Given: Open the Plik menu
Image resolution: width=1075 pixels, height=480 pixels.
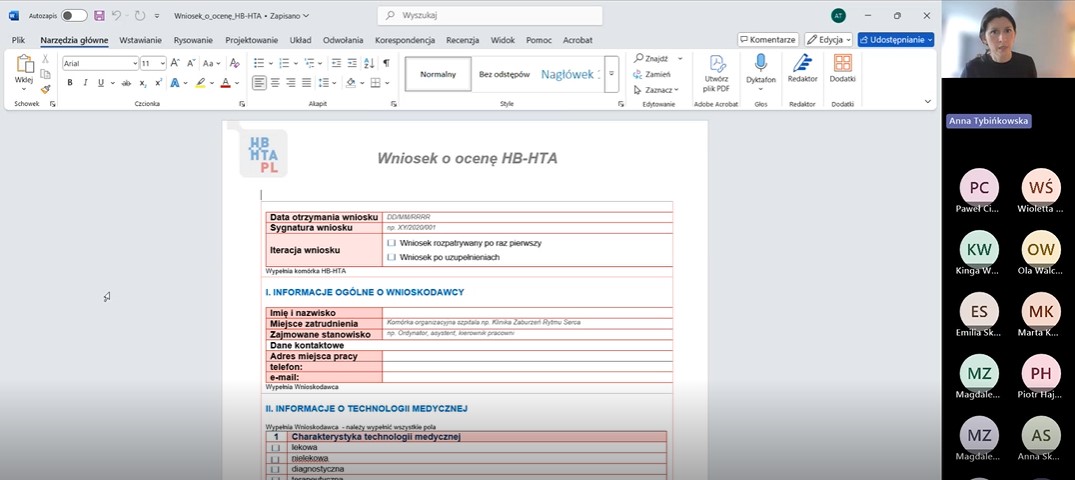Looking at the screenshot, I should click(19, 40).
